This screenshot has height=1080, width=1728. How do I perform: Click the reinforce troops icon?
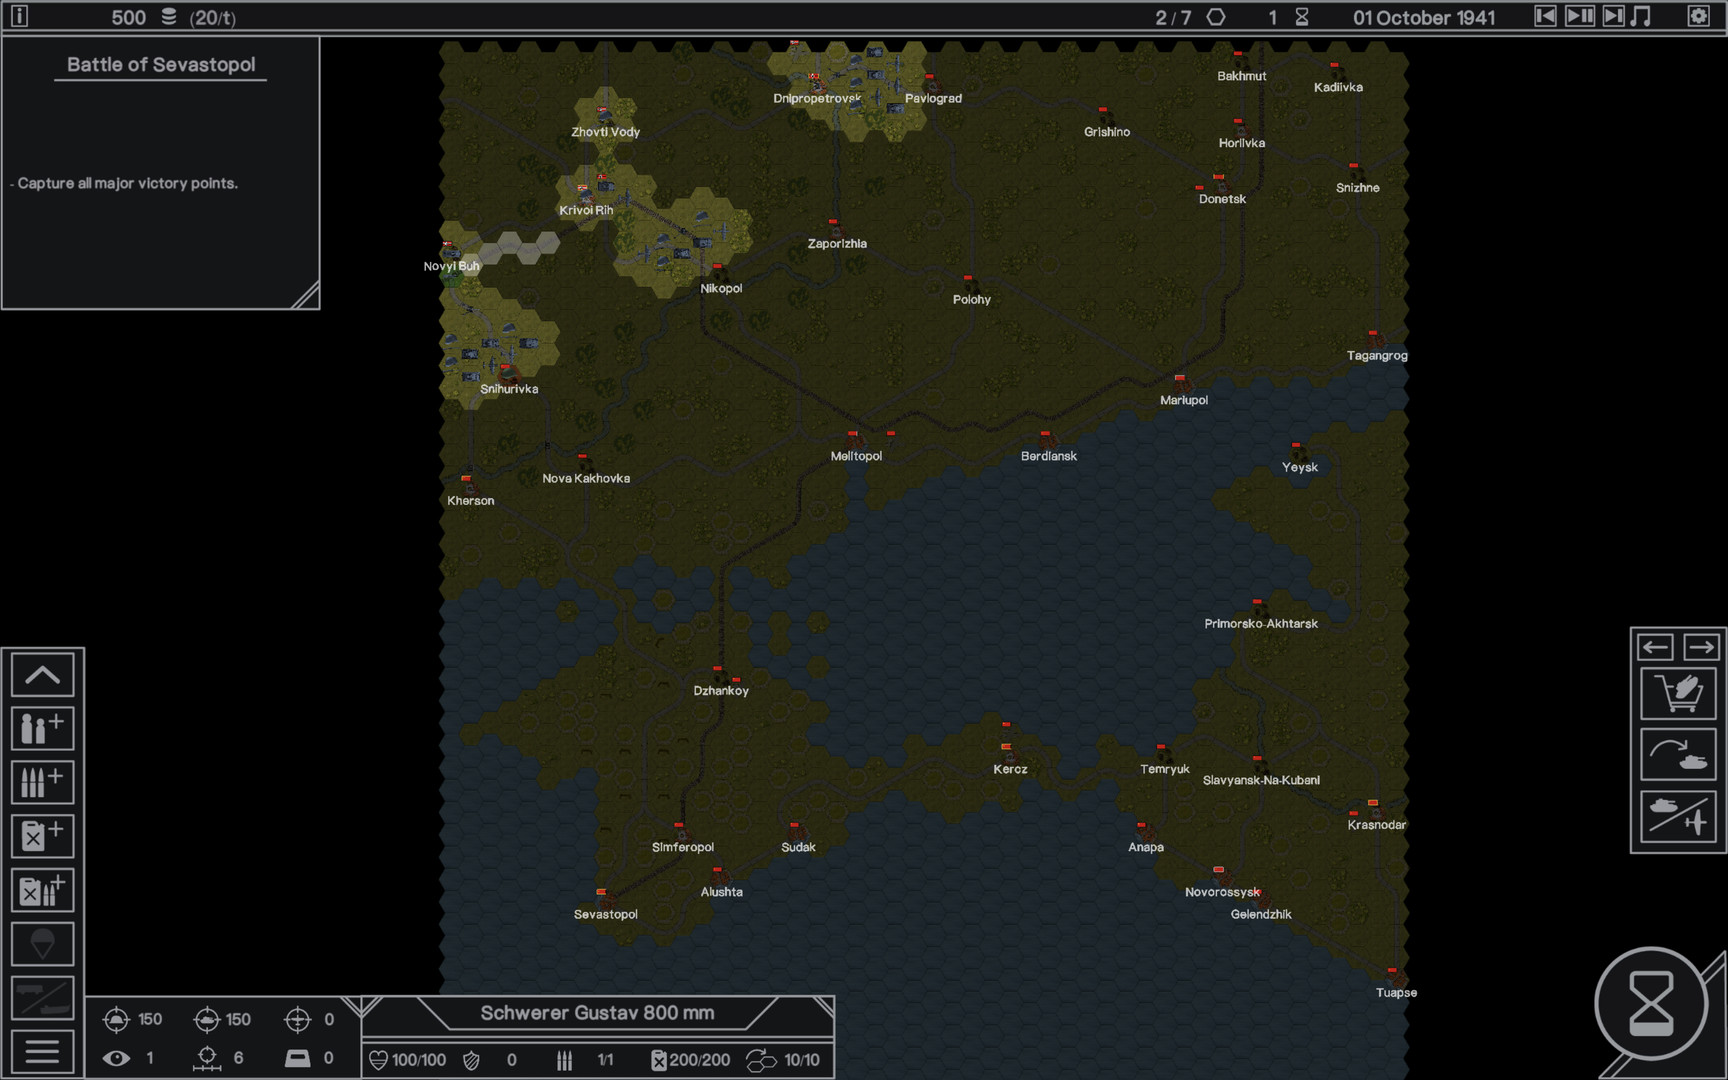[42, 728]
